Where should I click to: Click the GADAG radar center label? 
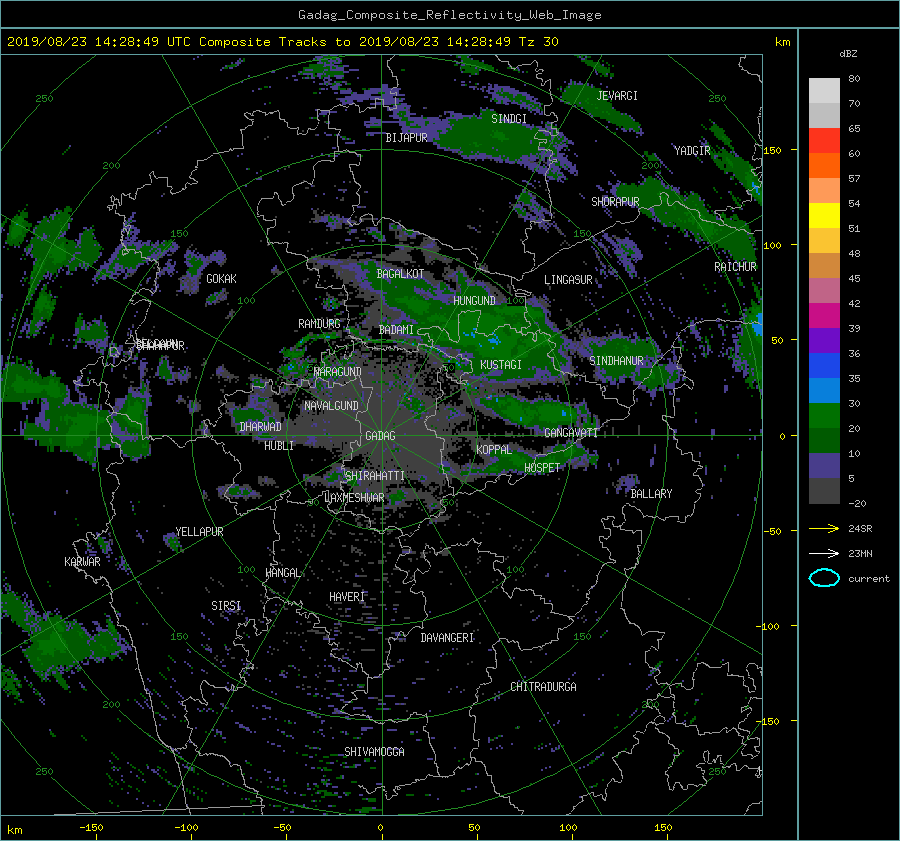(x=380, y=436)
